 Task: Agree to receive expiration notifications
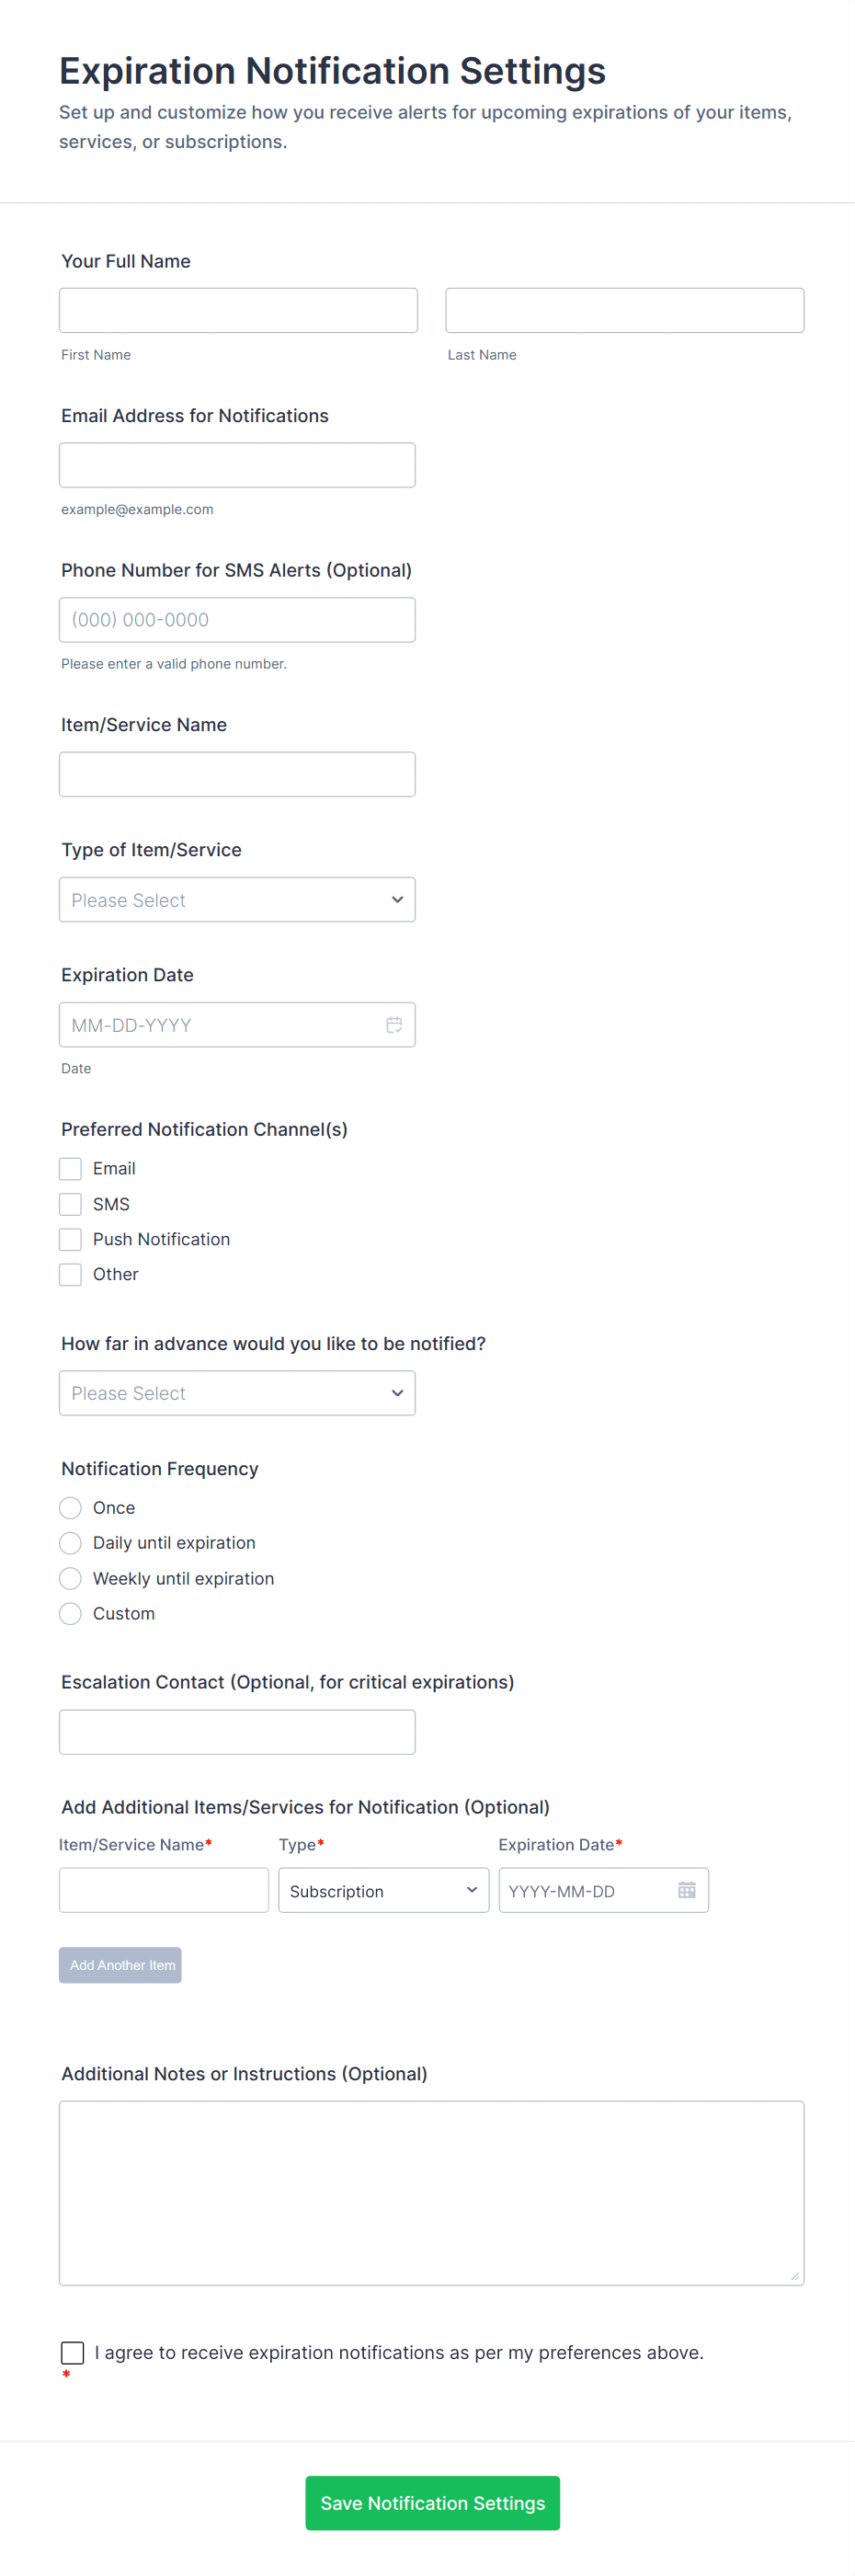coord(72,2352)
